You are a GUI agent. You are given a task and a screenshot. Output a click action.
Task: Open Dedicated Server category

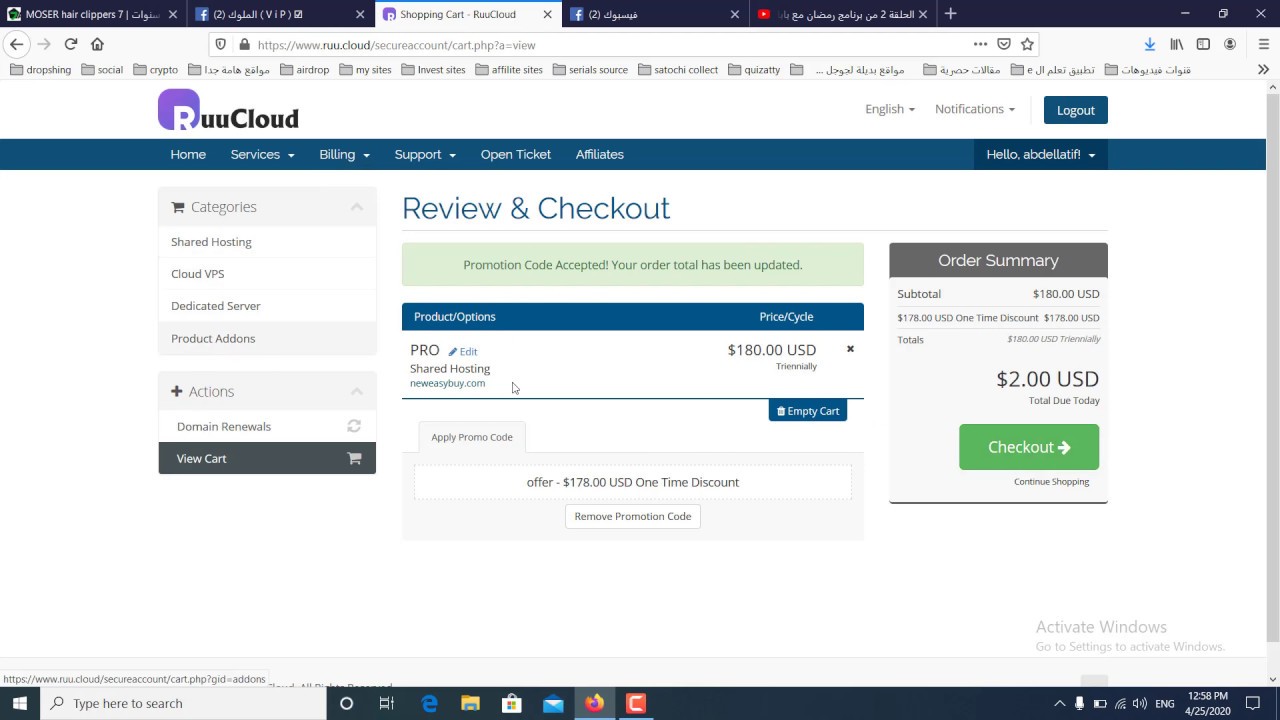[267, 306]
